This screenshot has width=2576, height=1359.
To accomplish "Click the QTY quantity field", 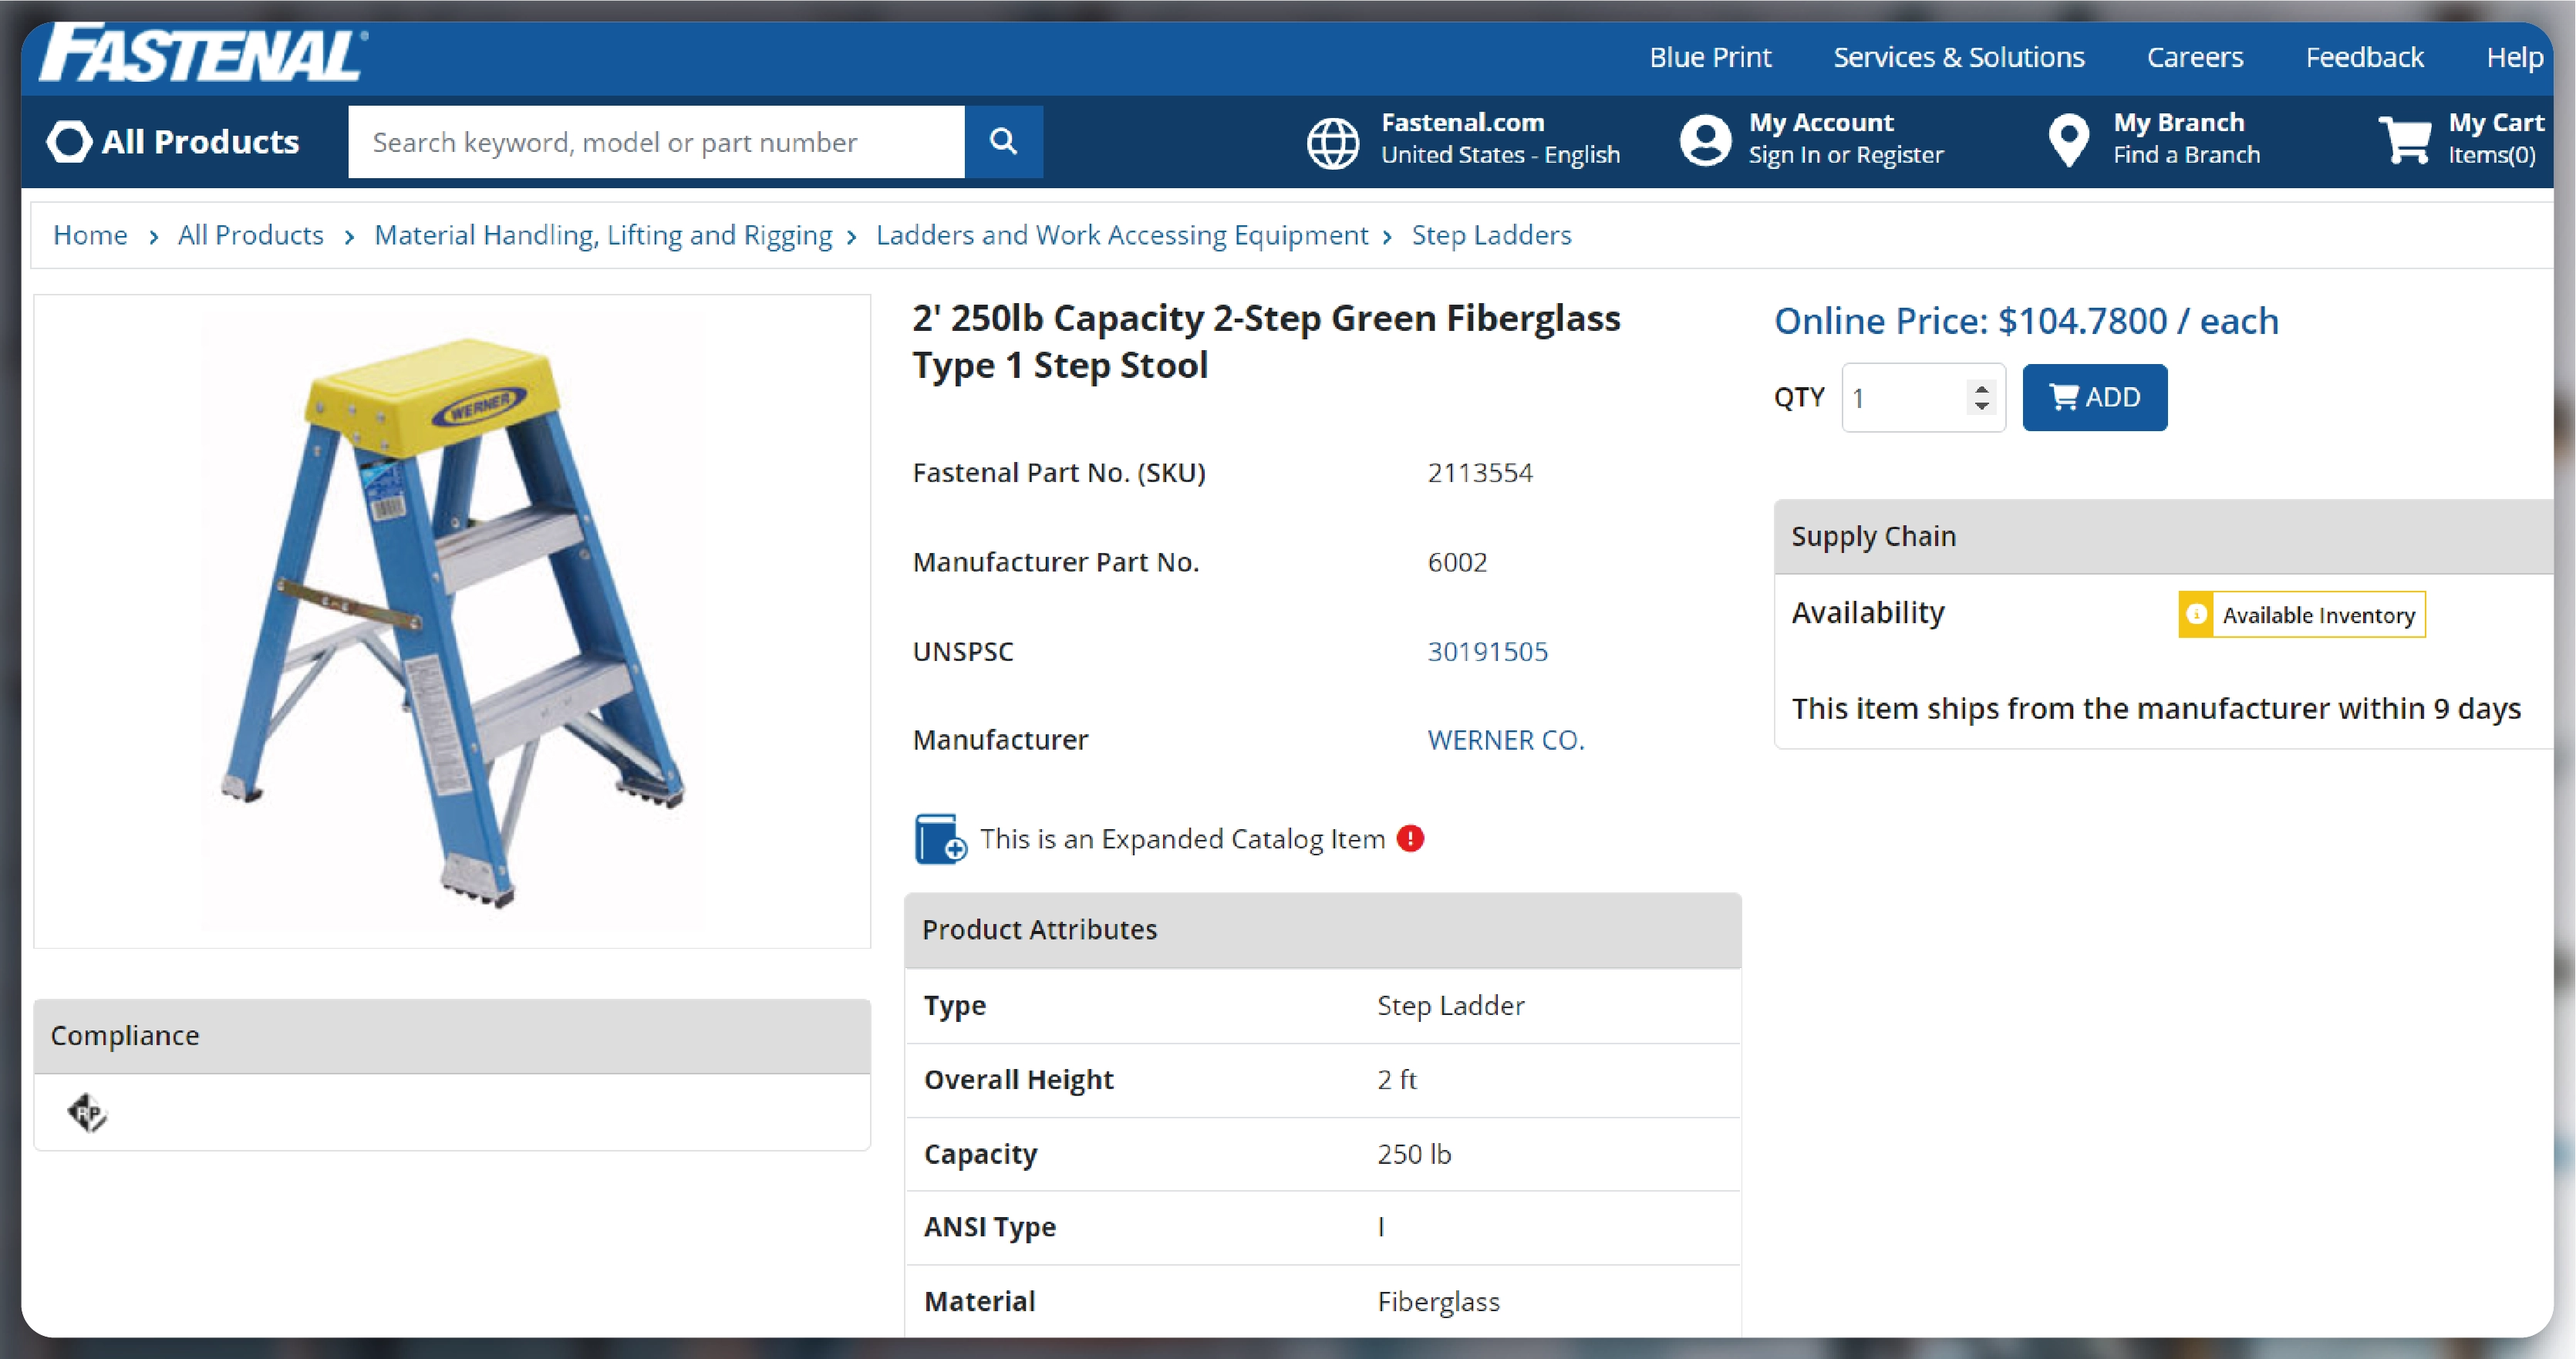I will point(1923,398).
